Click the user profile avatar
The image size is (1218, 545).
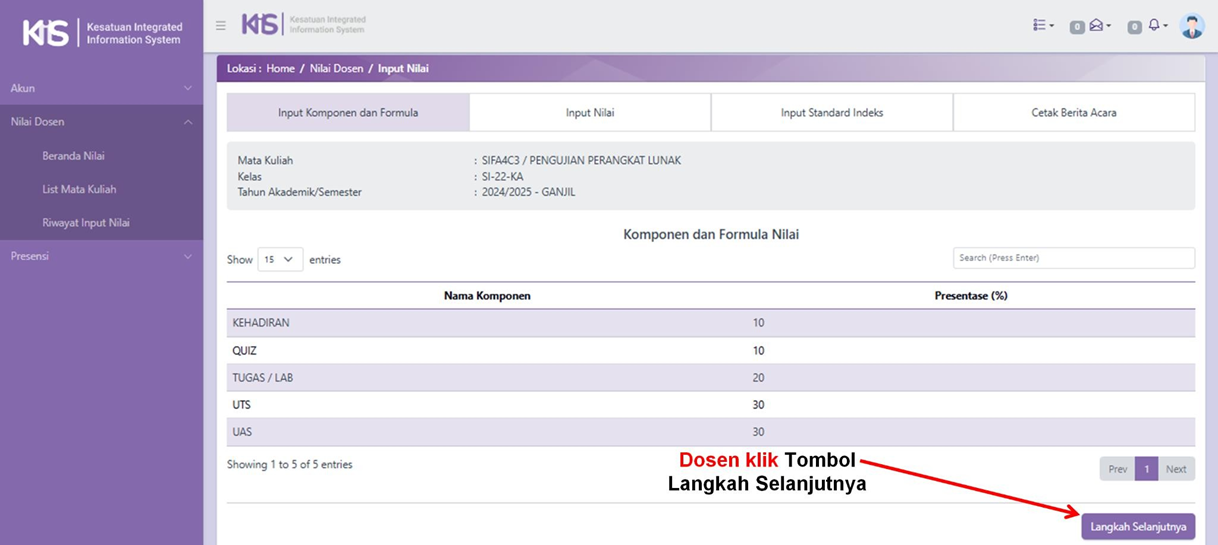click(1191, 26)
